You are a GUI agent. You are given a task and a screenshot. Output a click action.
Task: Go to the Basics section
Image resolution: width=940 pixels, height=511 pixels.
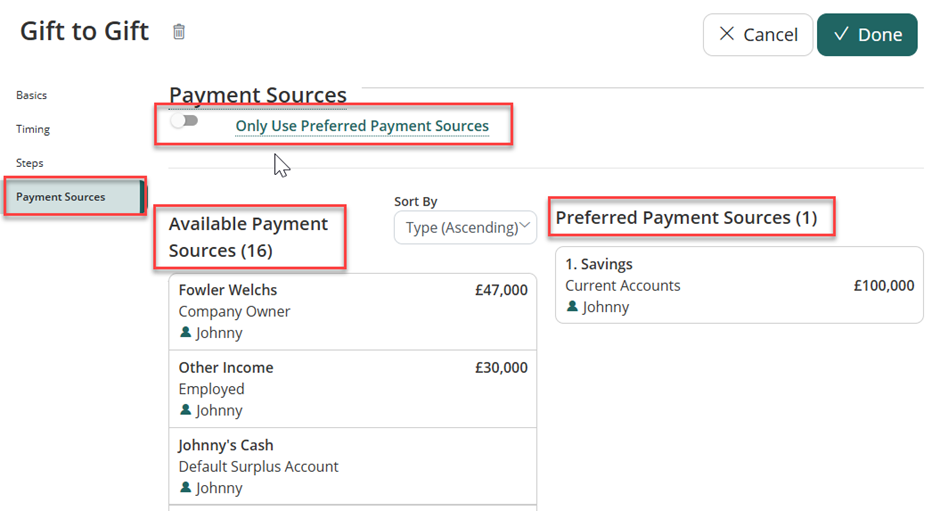pyautogui.click(x=32, y=95)
